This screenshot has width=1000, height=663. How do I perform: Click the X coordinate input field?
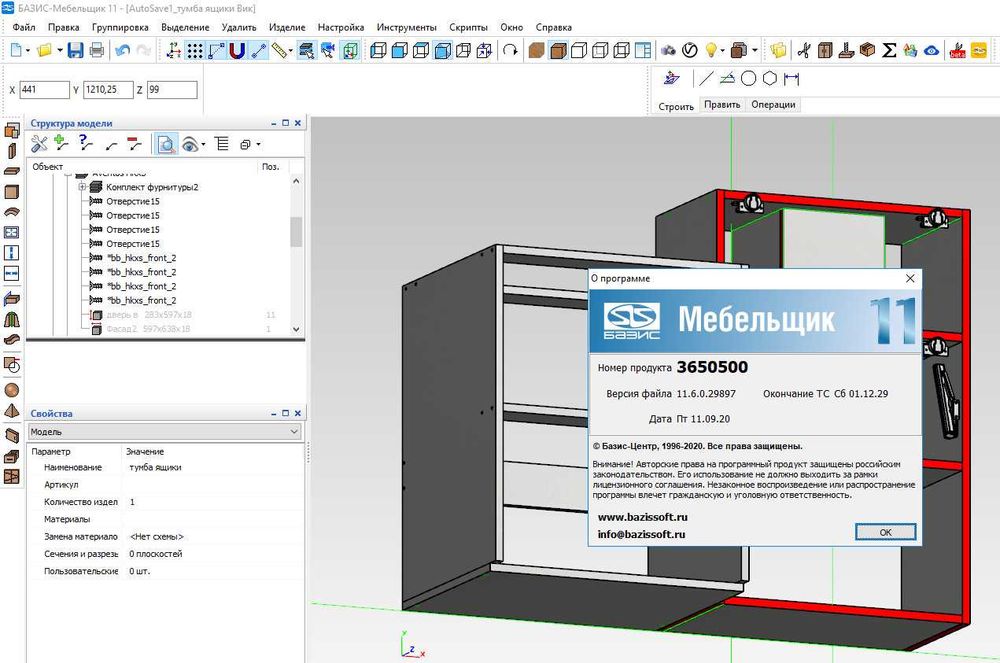(44, 90)
